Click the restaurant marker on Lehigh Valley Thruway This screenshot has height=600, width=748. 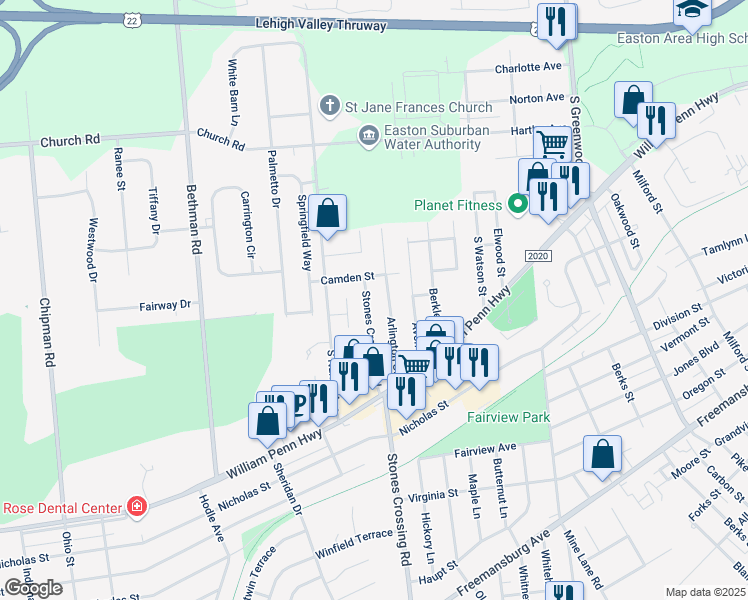pos(556,24)
